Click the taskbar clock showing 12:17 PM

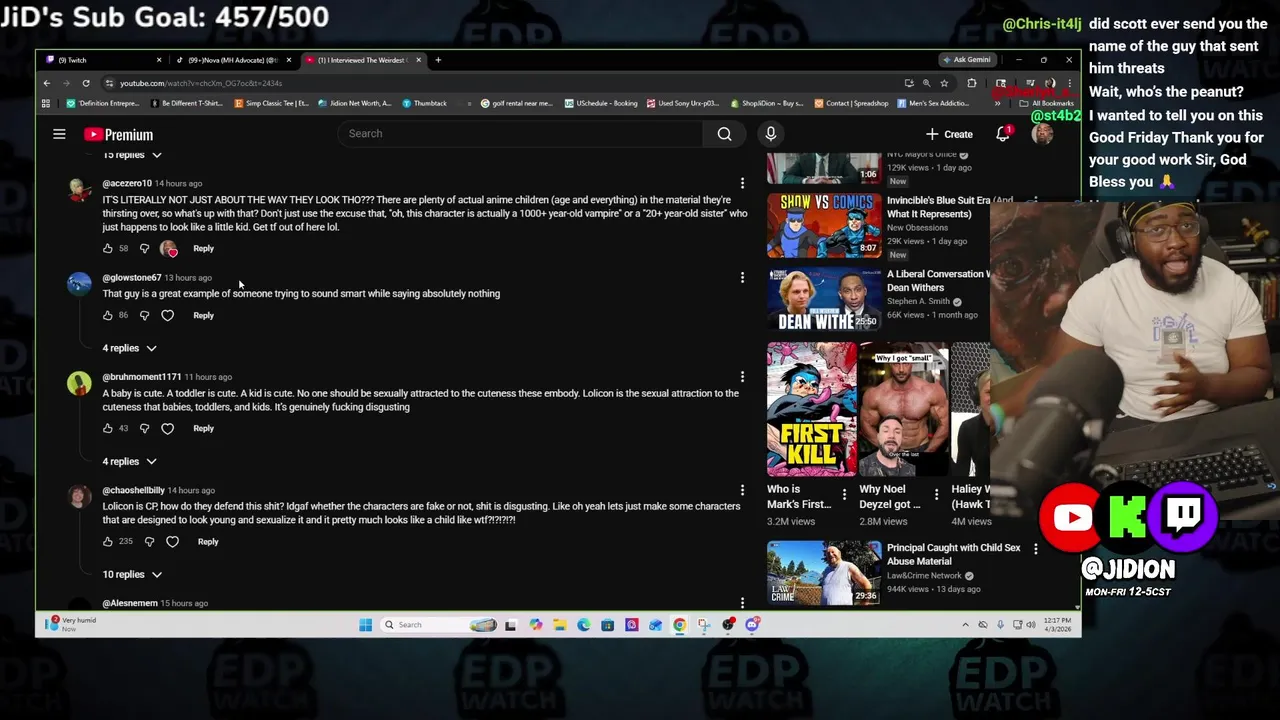(1056, 625)
